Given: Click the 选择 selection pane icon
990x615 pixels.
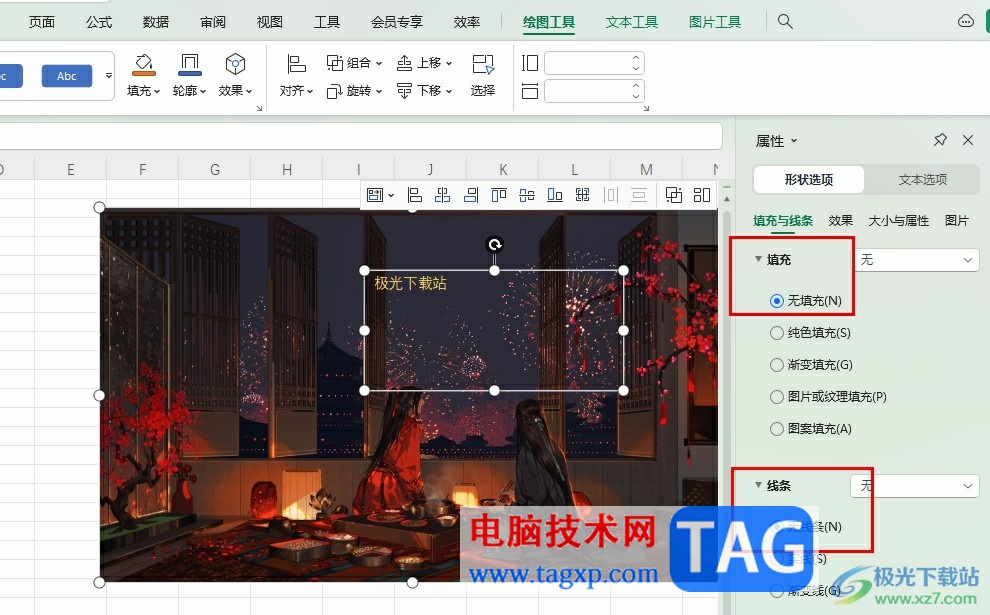Looking at the screenshot, I should [x=483, y=64].
